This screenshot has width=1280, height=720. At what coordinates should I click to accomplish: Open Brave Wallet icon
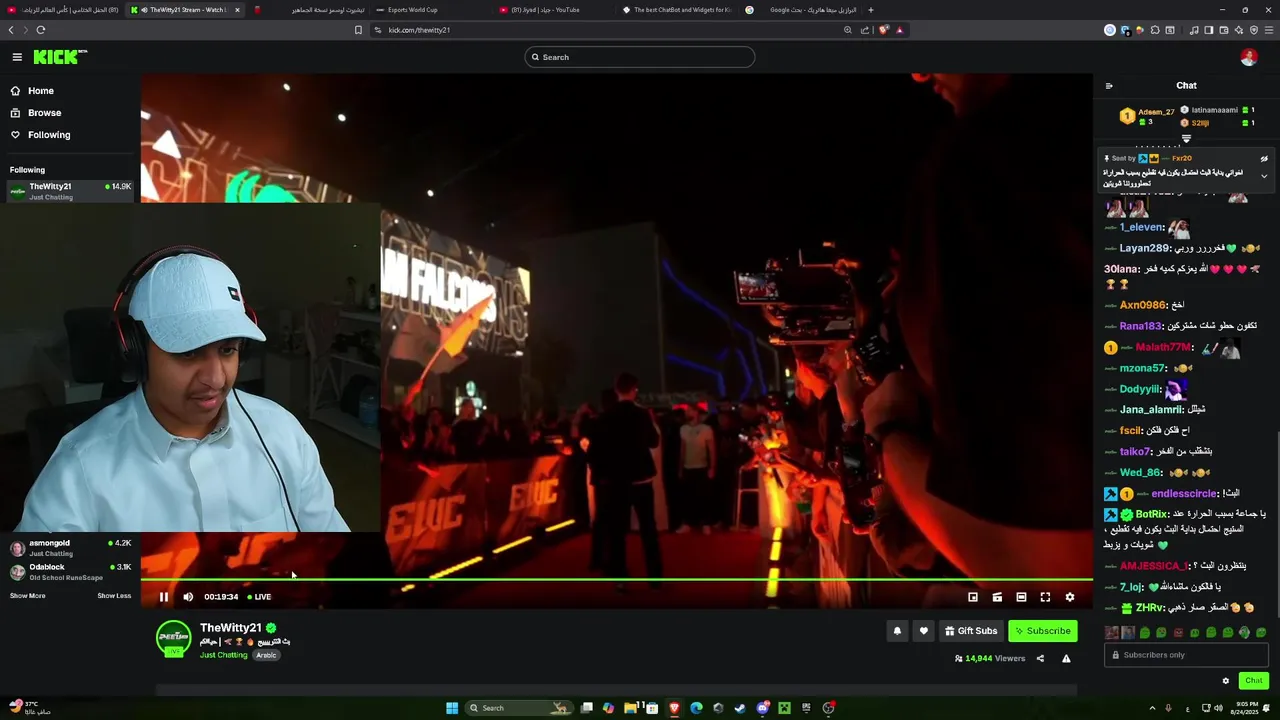click(x=1223, y=30)
